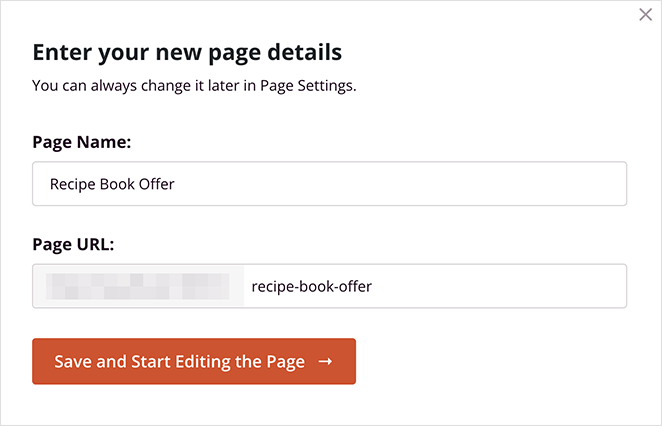This screenshot has height=426, width=662.
Task: Click empty space after the URL slug text
Action: pos(500,287)
